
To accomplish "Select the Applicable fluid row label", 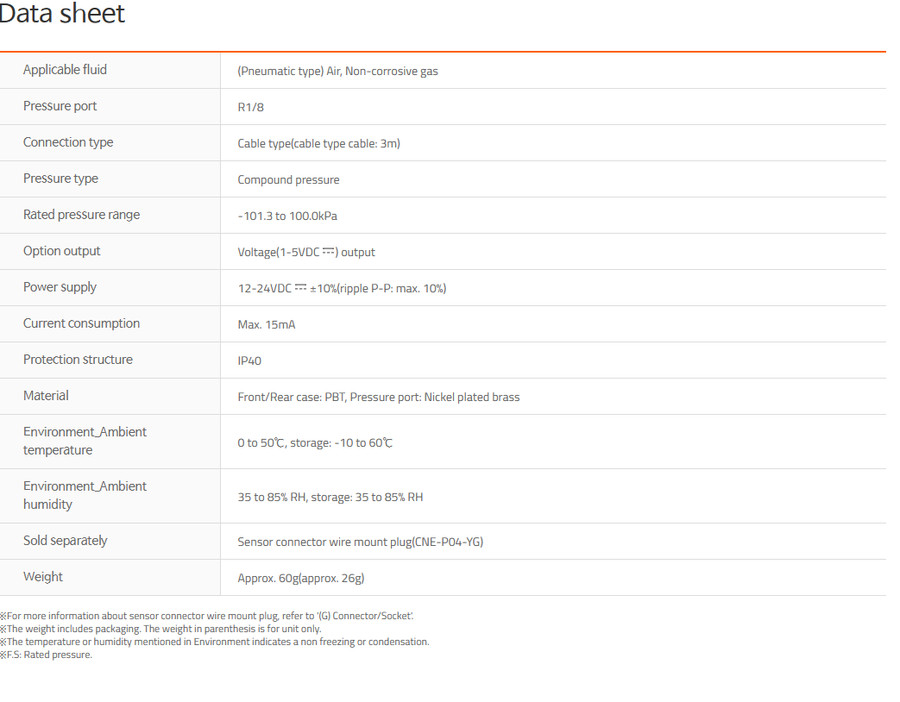I will [65, 69].
